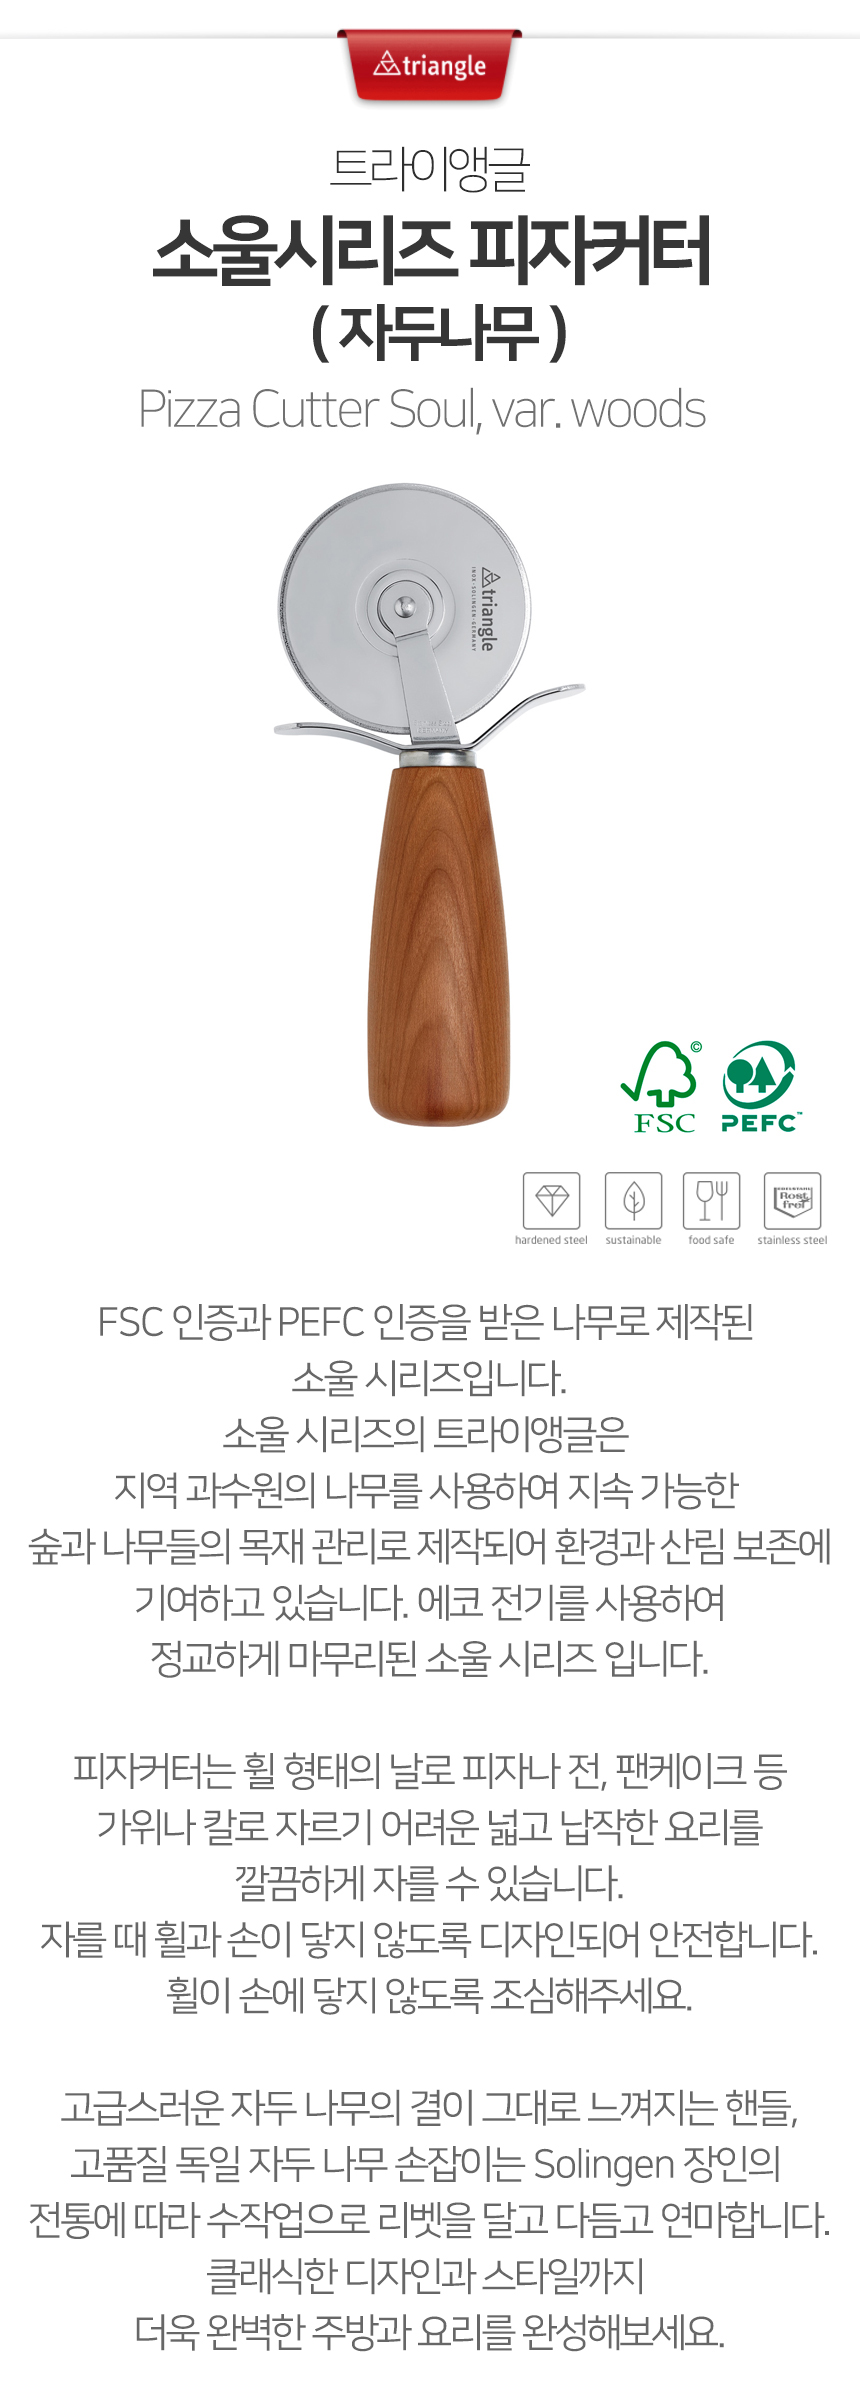Click the curved metal finger guard
860x2396 pixels.
point(430,722)
